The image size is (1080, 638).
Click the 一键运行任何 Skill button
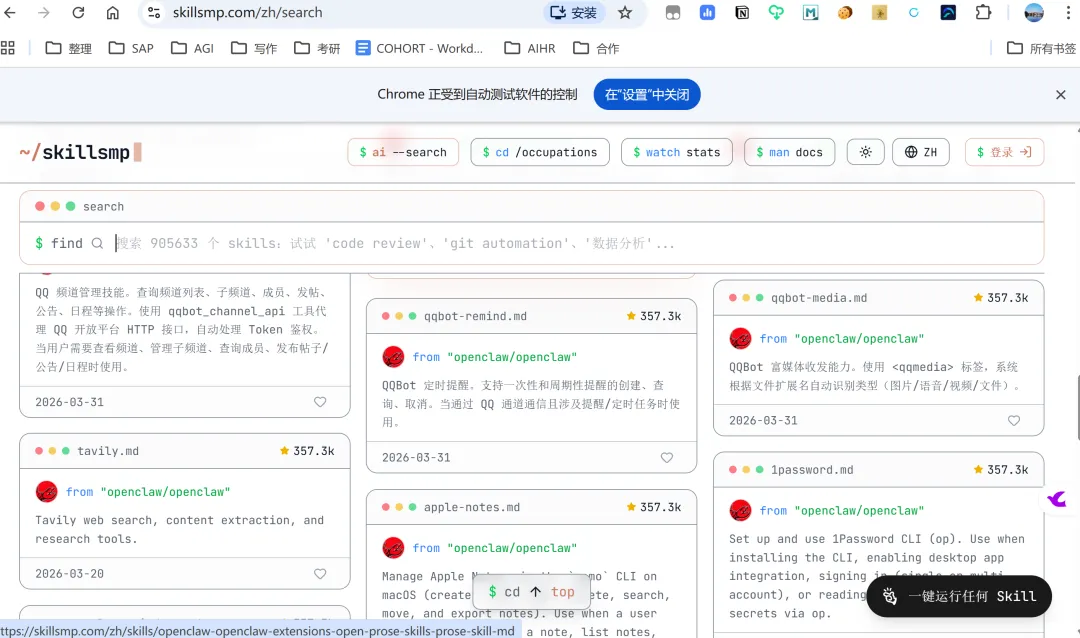click(959, 596)
